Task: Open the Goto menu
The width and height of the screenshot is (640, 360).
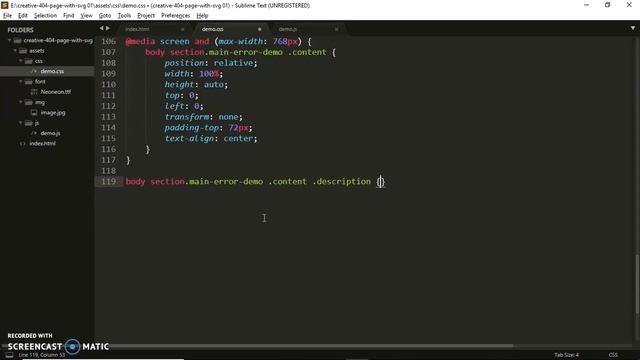Action: pyautogui.click(x=105, y=16)
